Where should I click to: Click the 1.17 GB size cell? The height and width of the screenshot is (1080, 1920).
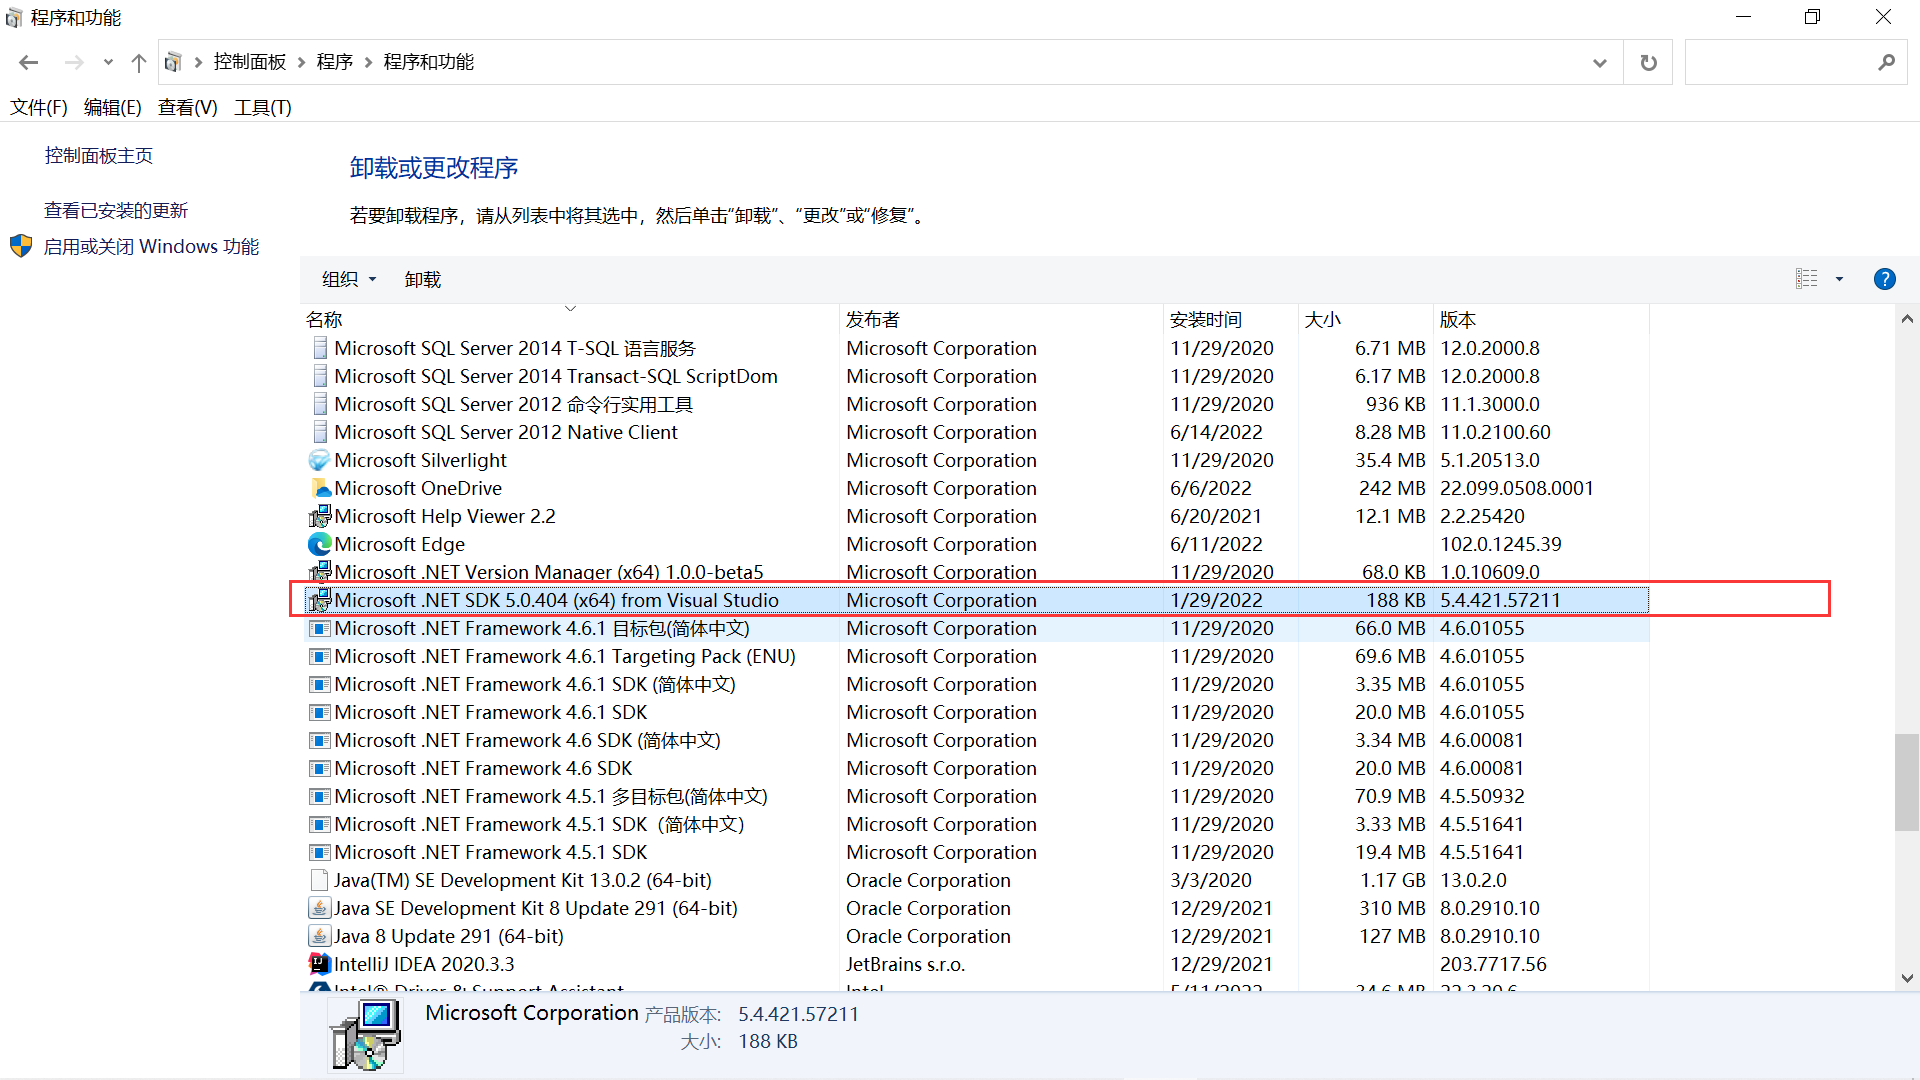click(x=1392, y=880)
